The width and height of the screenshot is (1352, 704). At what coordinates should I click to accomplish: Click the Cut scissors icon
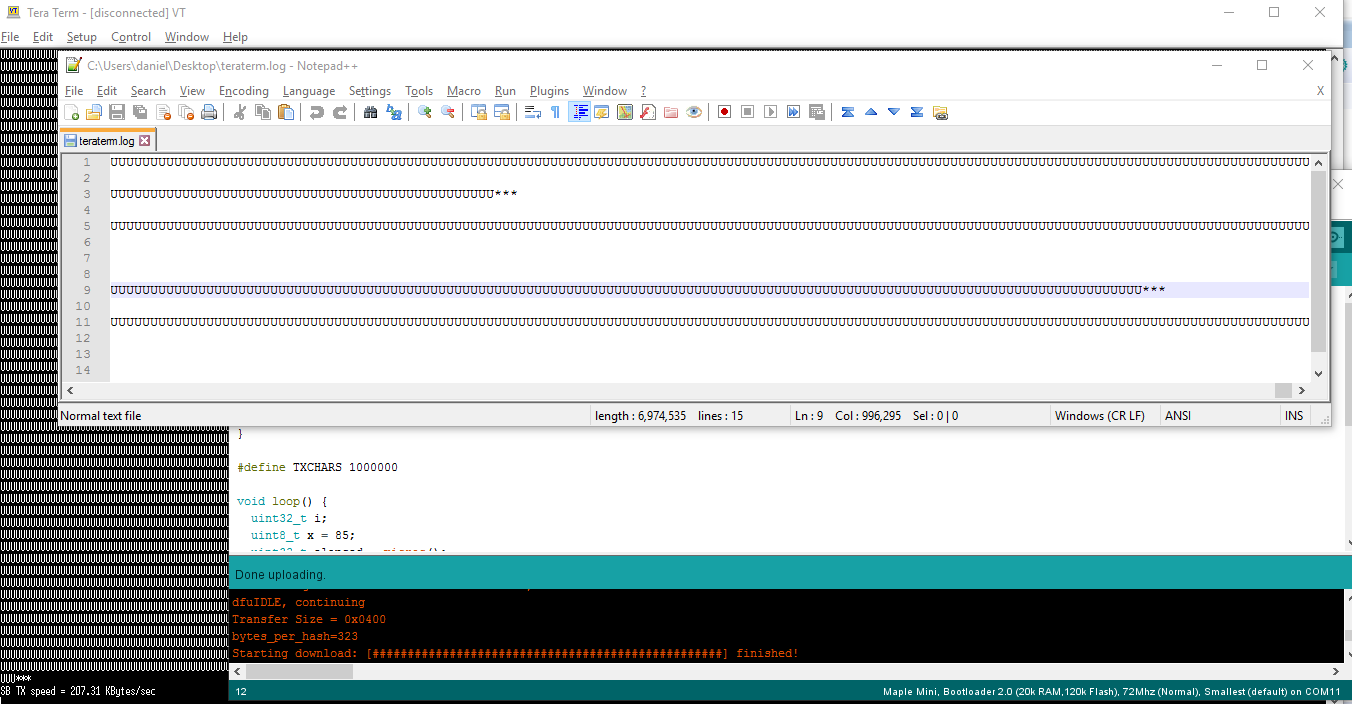click(x=240, y=112)
